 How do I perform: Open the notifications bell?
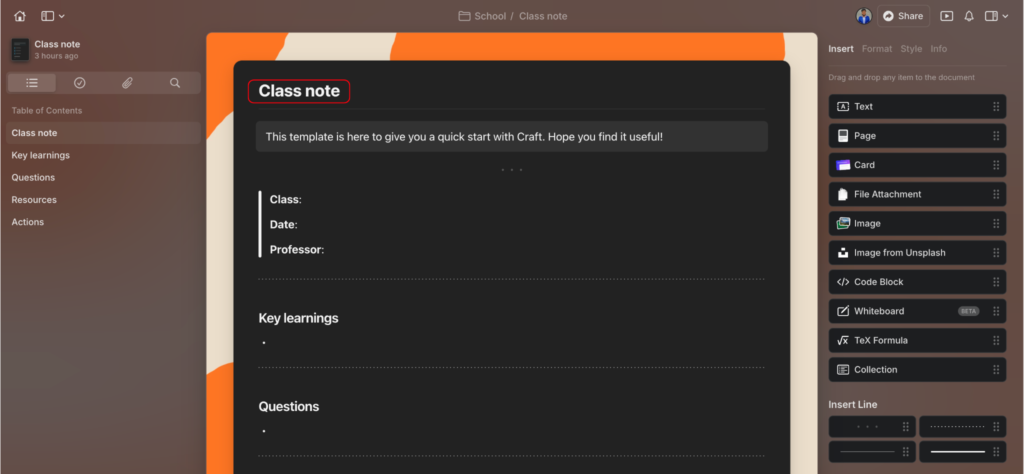coord(969,16)
